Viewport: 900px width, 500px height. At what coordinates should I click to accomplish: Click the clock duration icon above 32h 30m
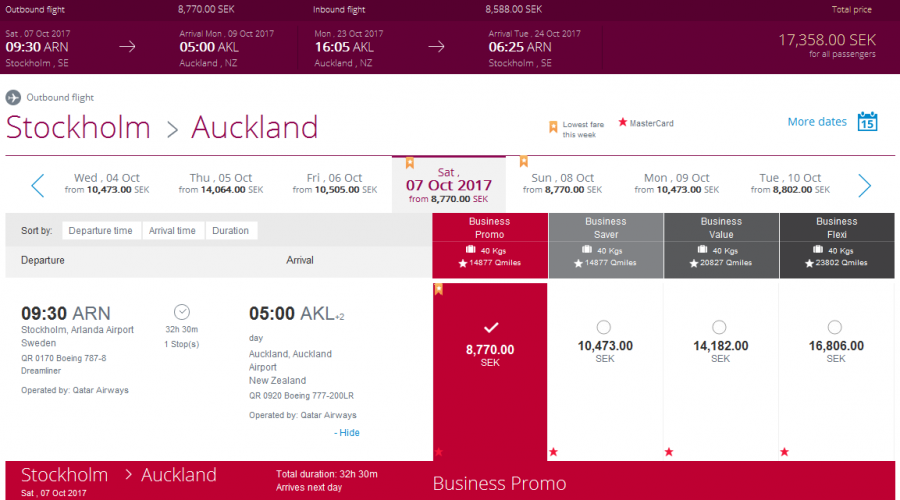click(x=181, y=312)
